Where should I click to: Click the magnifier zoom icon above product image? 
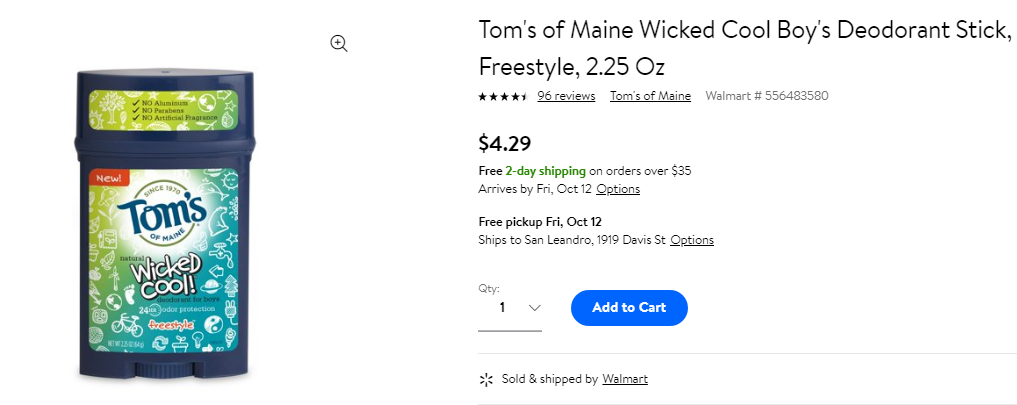click(x=339, y=43)
